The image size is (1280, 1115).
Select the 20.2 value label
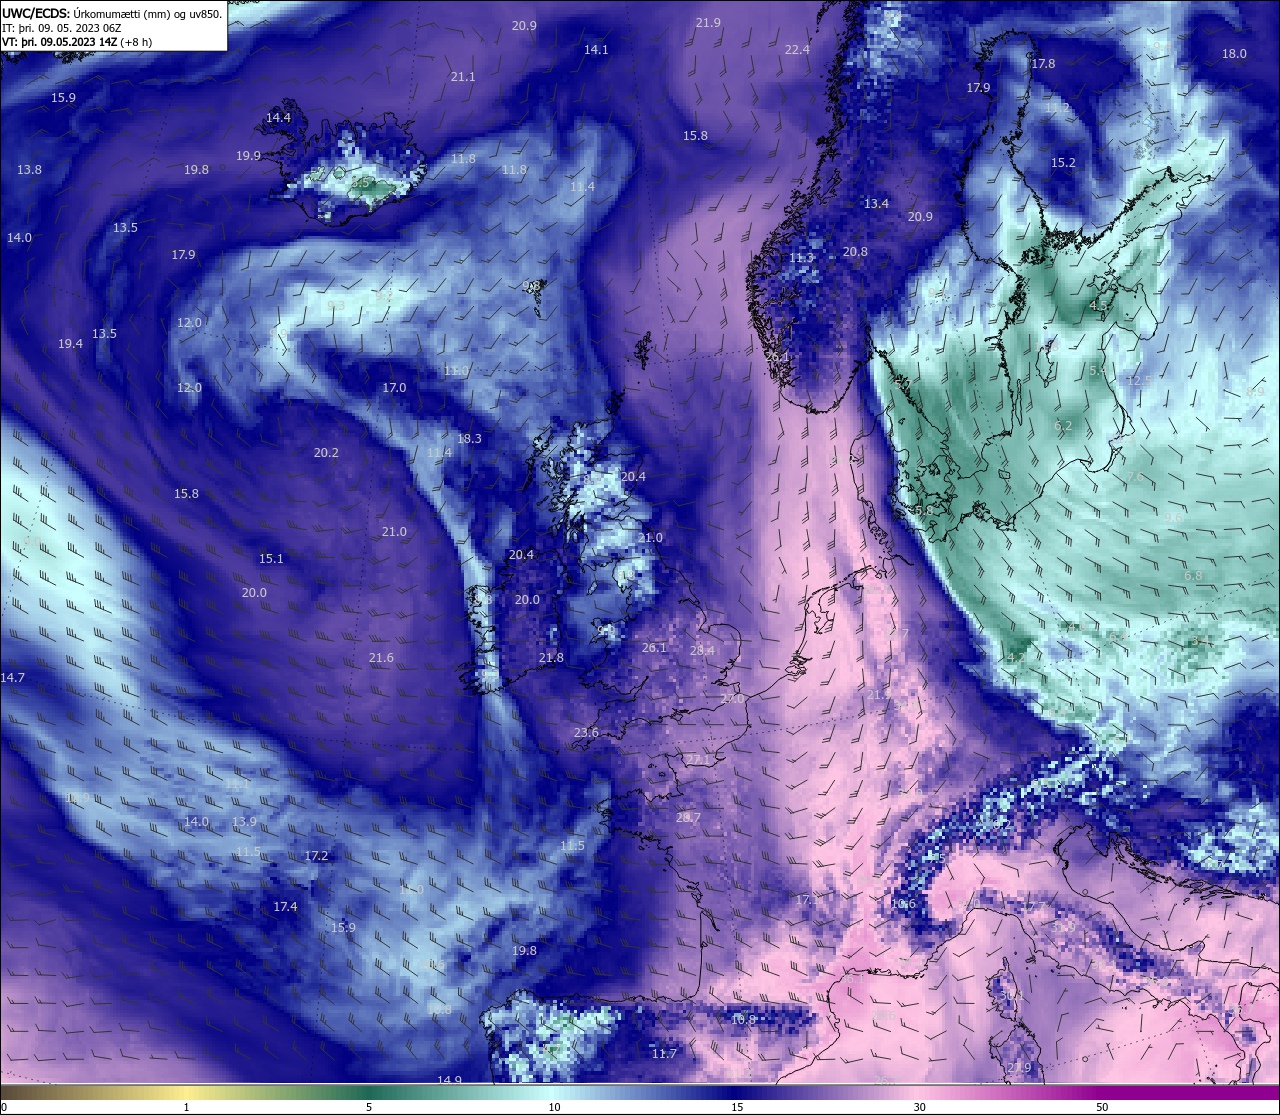point(326,452)
